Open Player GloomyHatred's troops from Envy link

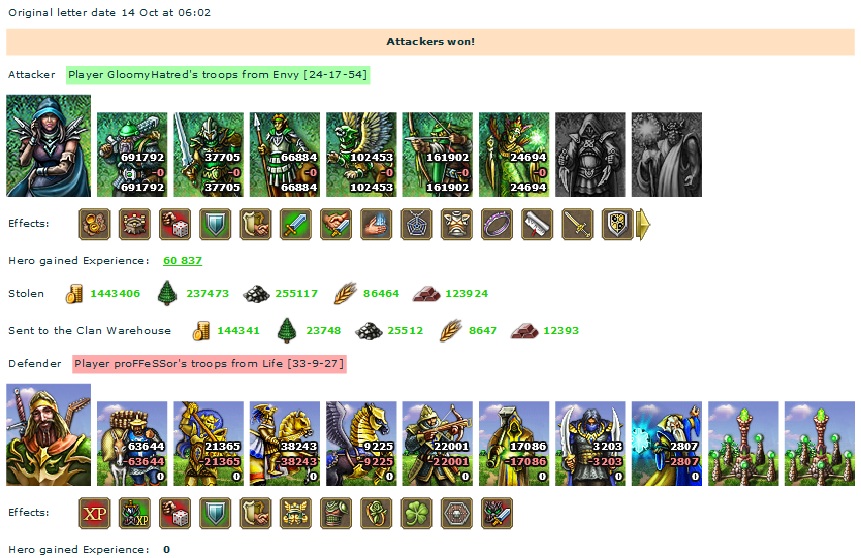point(217,75)
